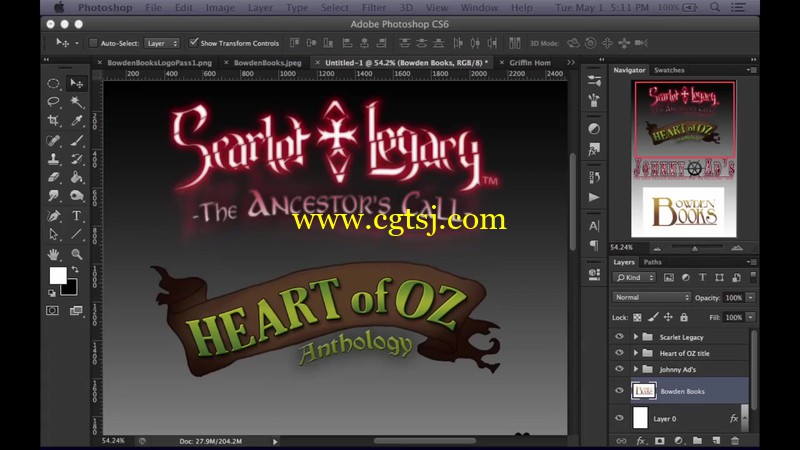The height and width of the screenshot is (450, 800).
Task: Hide Layer 0 visibility eye
Action: click(619, 418)
